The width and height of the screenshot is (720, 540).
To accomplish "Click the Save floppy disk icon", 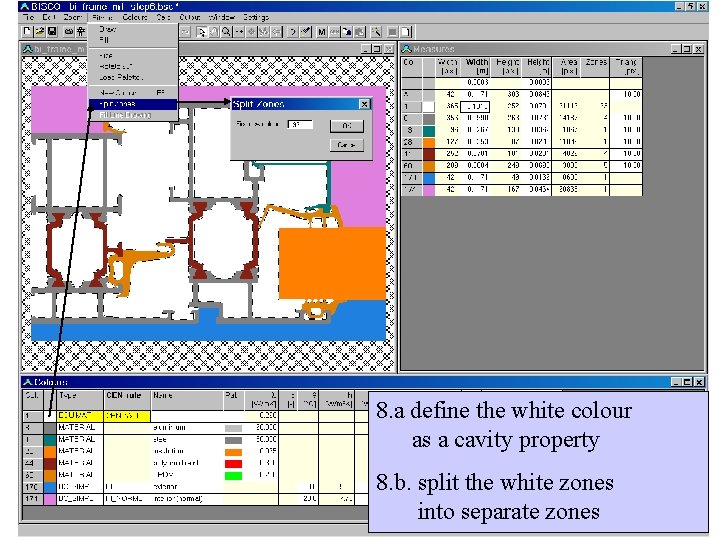I will pyautogui.click(x=52, y=31).
